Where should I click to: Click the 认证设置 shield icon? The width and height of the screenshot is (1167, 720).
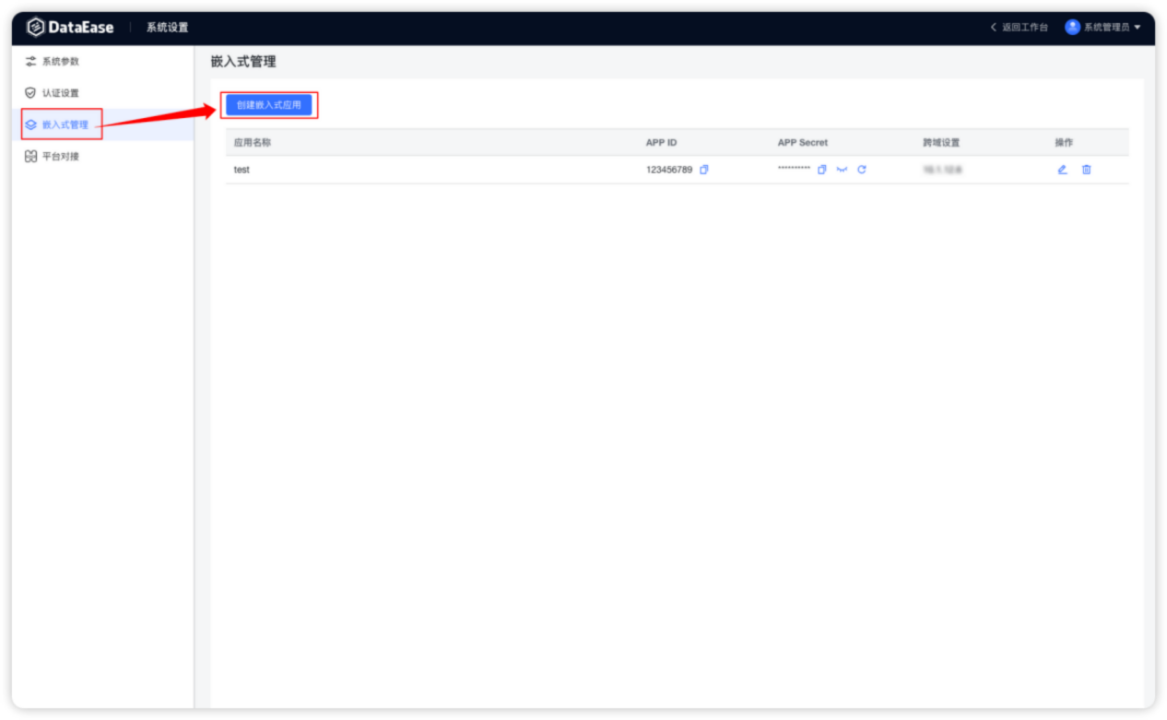[x=30, y=92]
